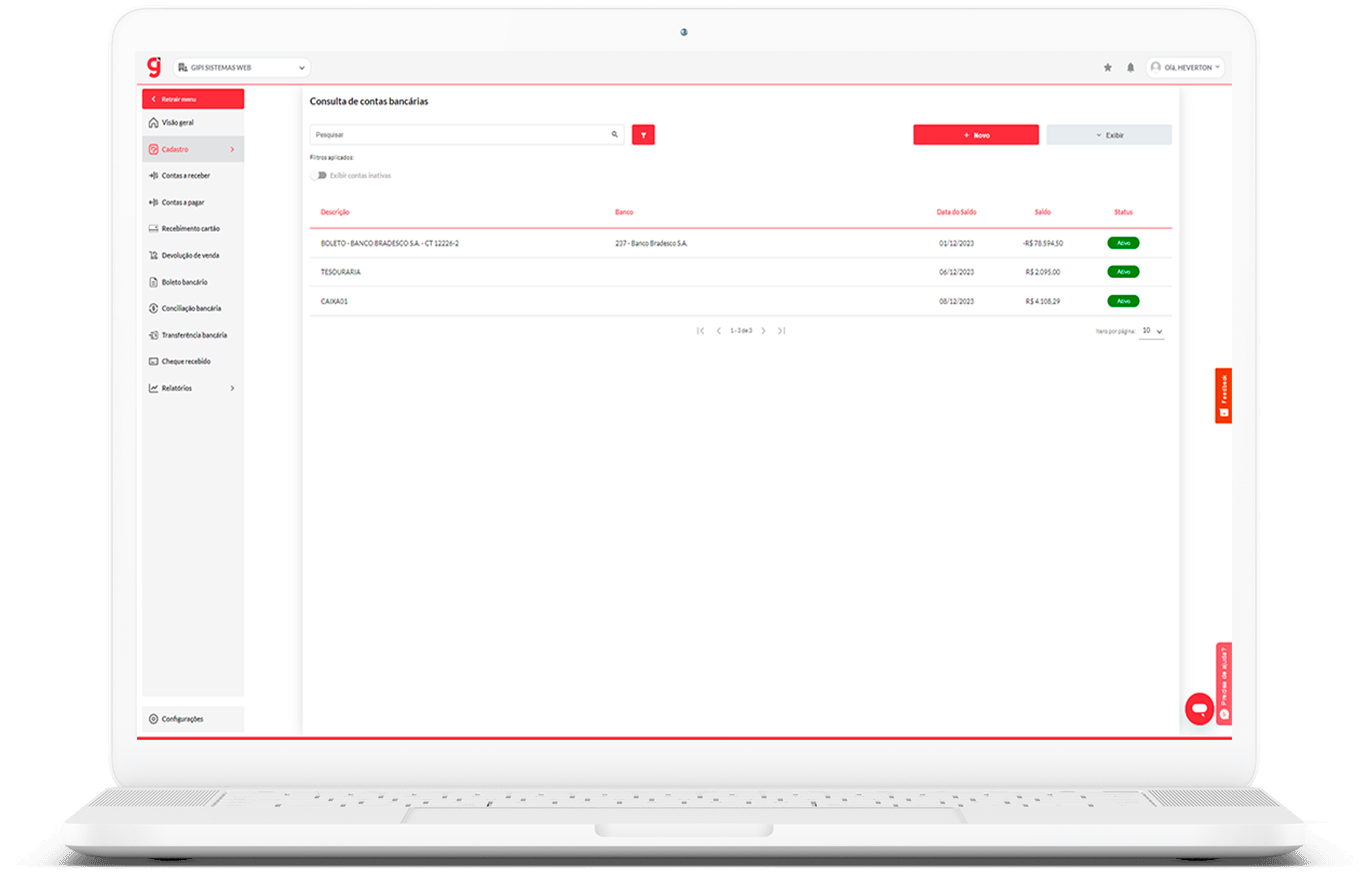Viewport: 1366px width, 894px height.
Task: Go to last page pagination arrow
Action: tap(781, 330)
